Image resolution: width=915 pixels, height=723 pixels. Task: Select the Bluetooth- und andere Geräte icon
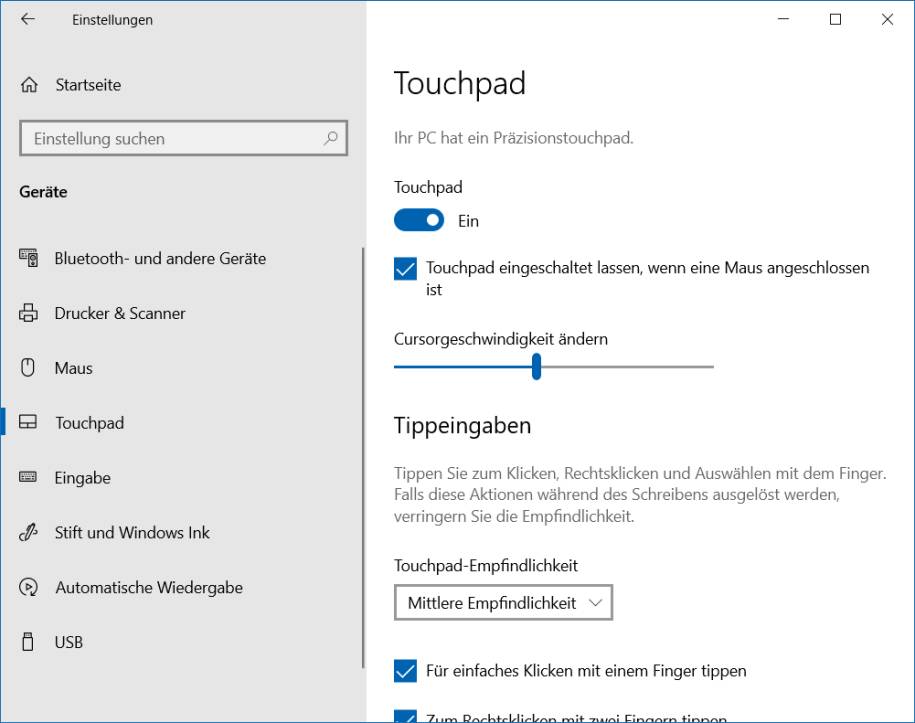(x=31, y=258)
